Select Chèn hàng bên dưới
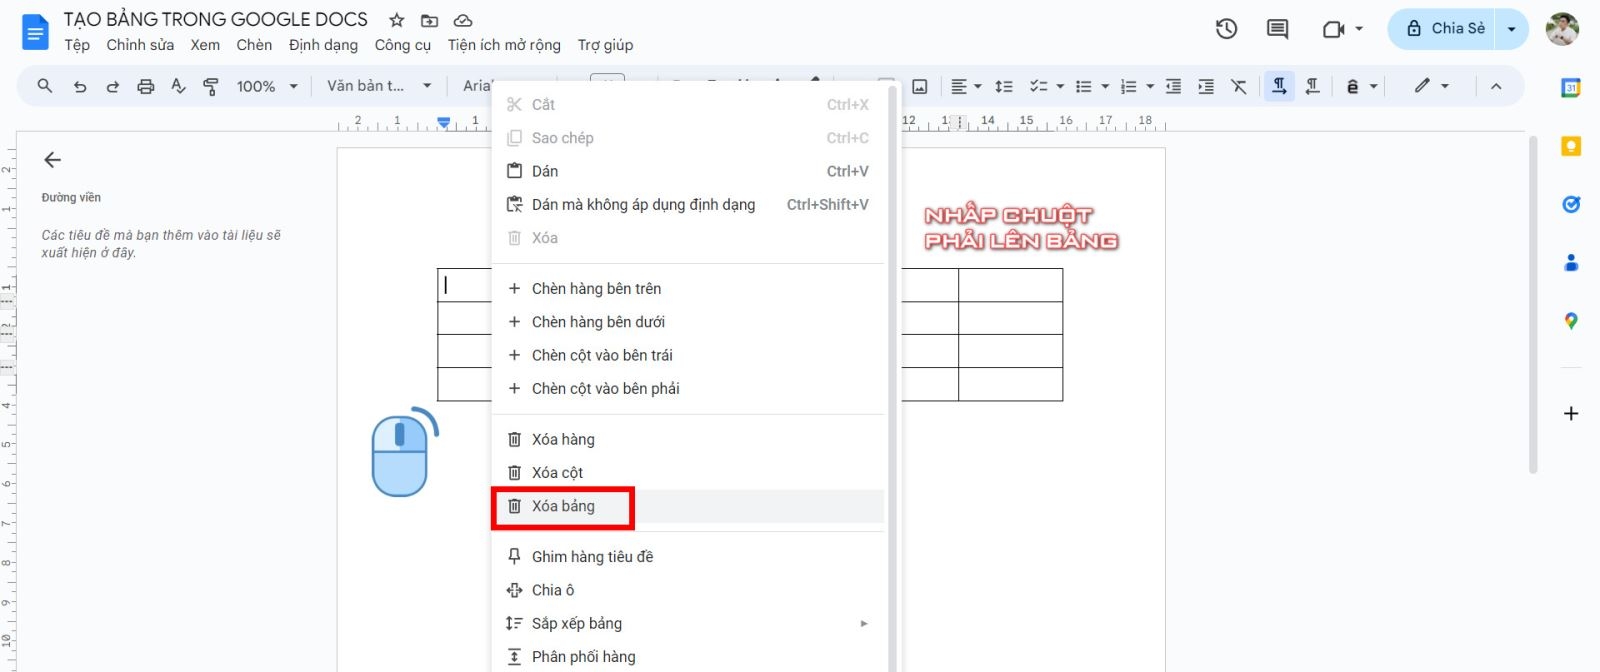This screenshot has width=1600, height=672. tap(688, 322)
